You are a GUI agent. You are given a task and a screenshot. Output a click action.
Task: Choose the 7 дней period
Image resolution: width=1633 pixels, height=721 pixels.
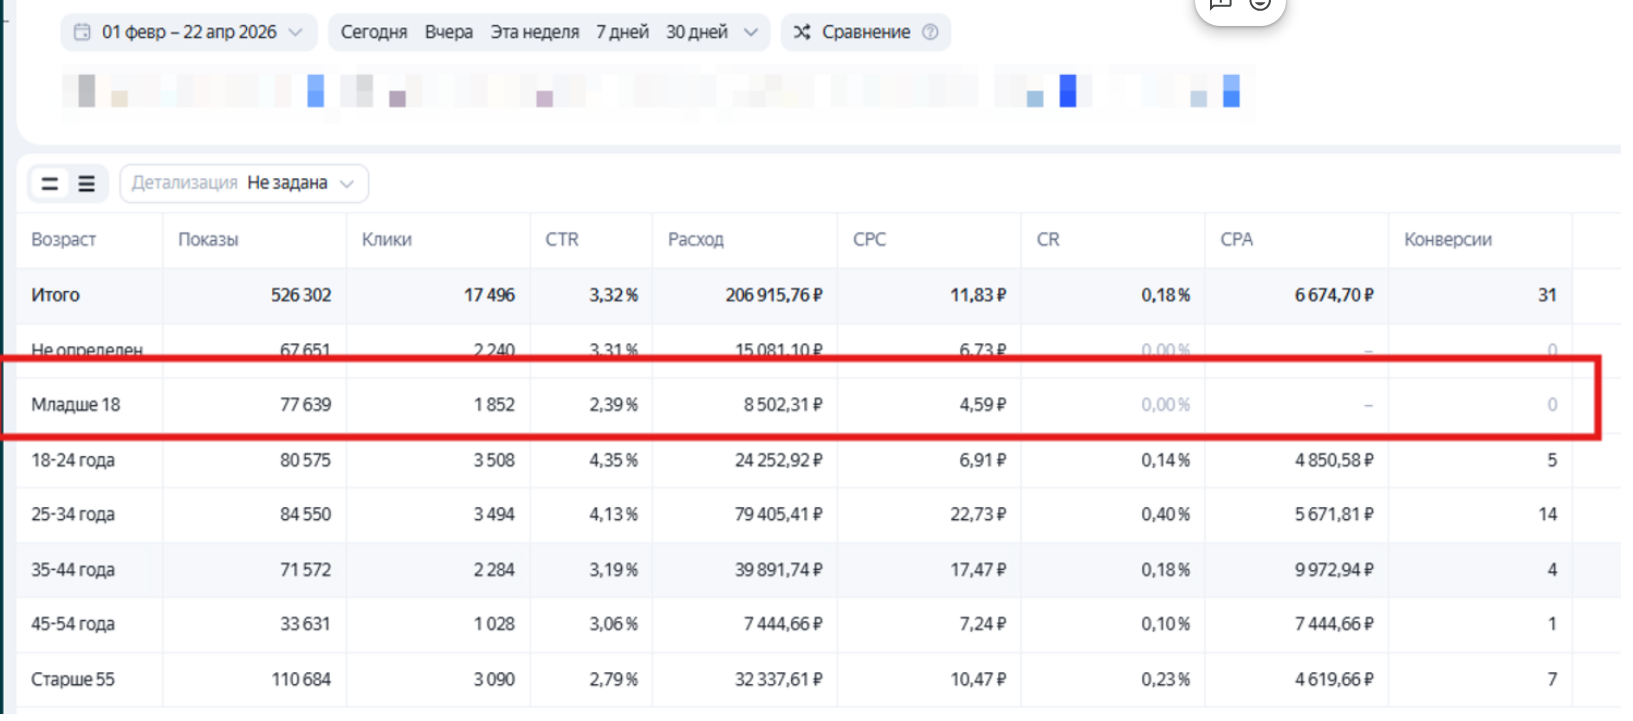coord(622,32)
